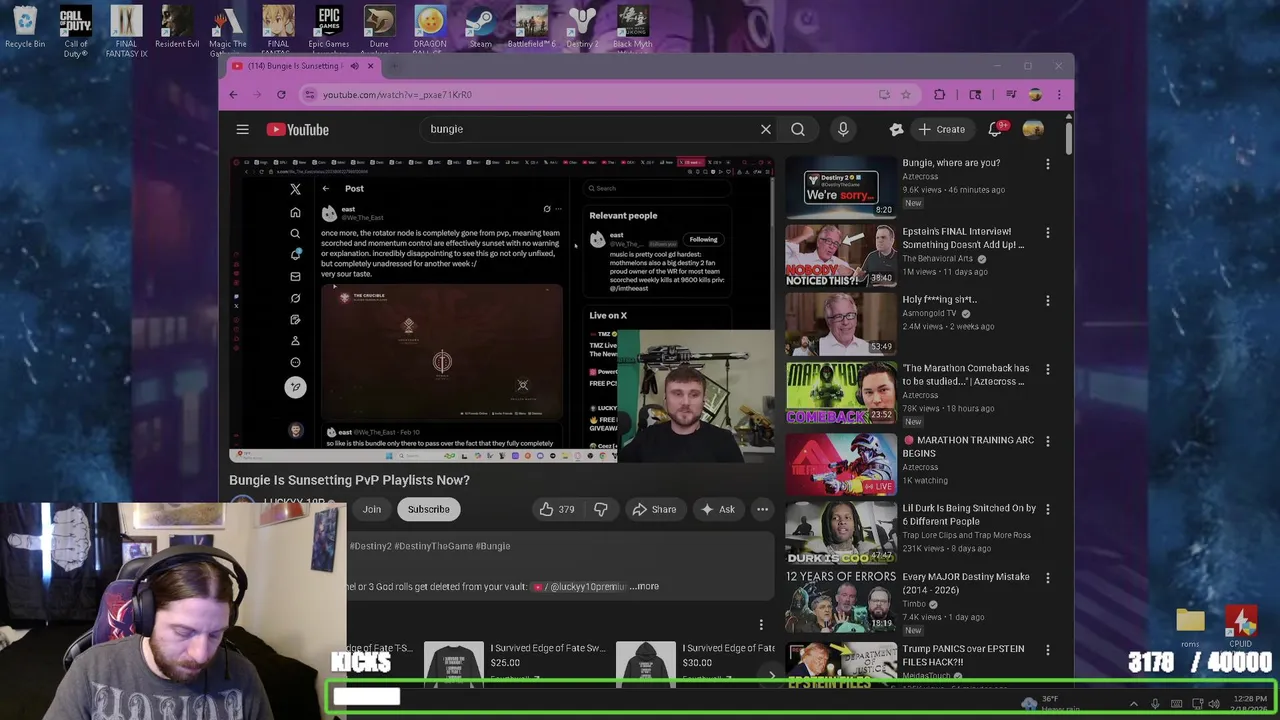
Task: Open options for Epstein's FINAL Interview video
Action: pyautogui.click(x=1048, y=233)
